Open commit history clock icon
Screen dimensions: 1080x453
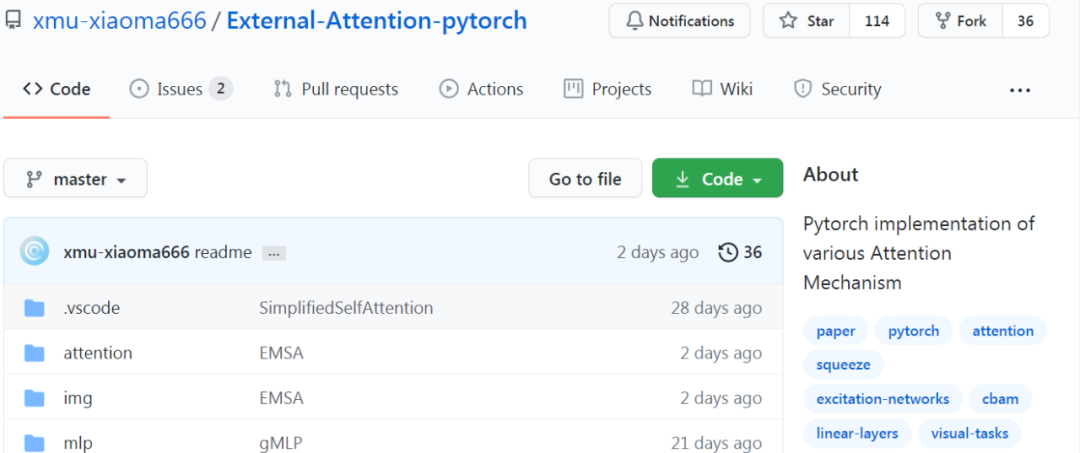coord(727,253)
